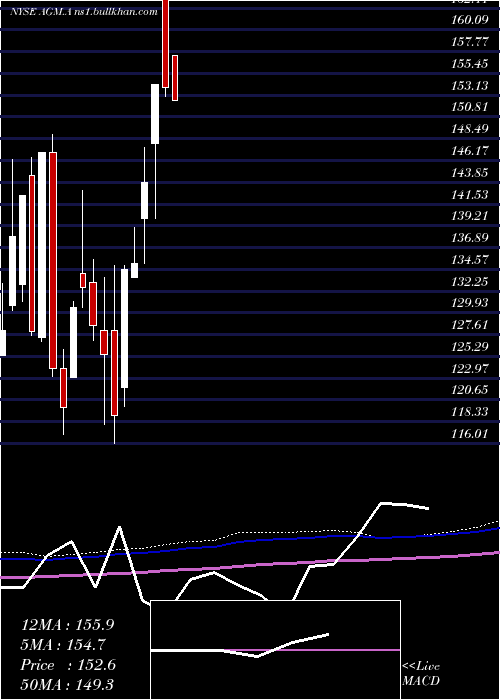
Task: Click the 136.89 price axis label
Action: click(470, 238)
